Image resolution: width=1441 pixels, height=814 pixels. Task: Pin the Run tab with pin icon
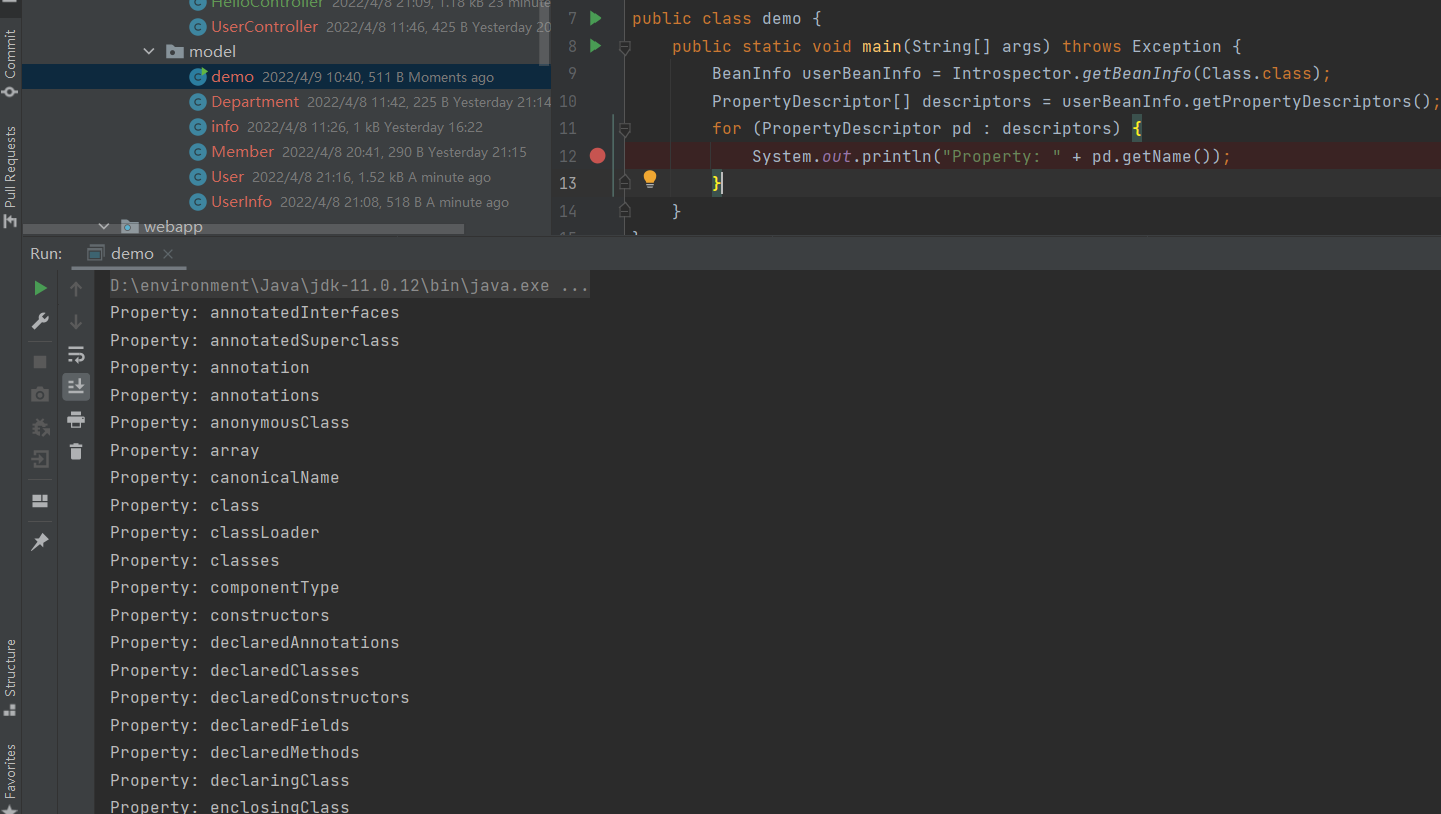[40, 541]
